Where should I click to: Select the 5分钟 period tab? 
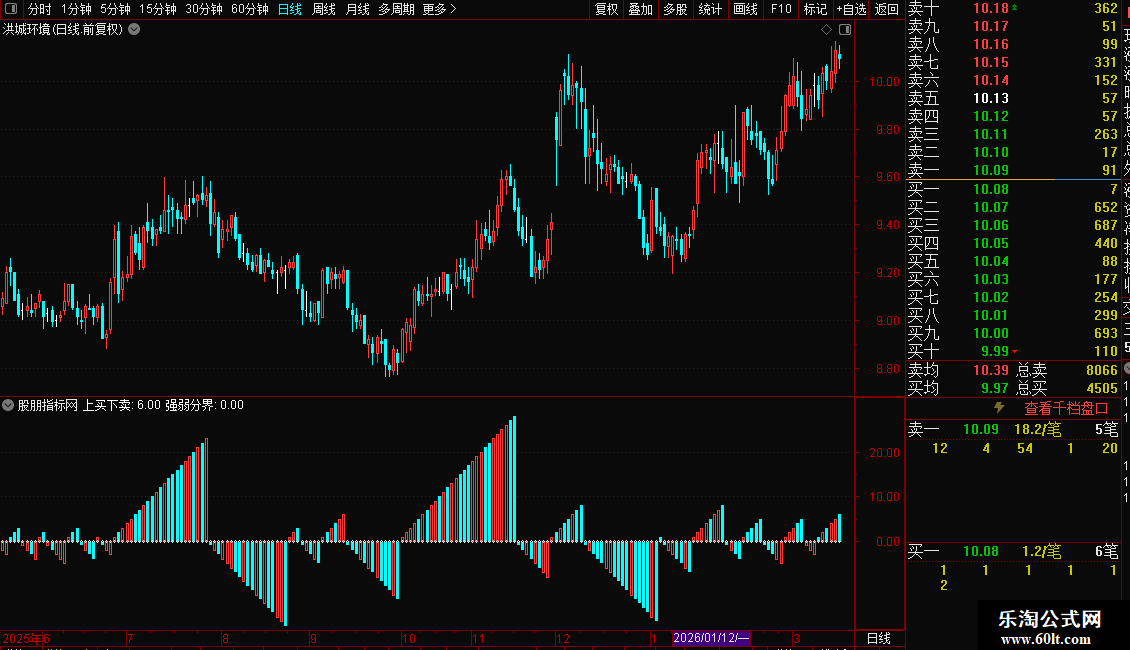(115, 9)
